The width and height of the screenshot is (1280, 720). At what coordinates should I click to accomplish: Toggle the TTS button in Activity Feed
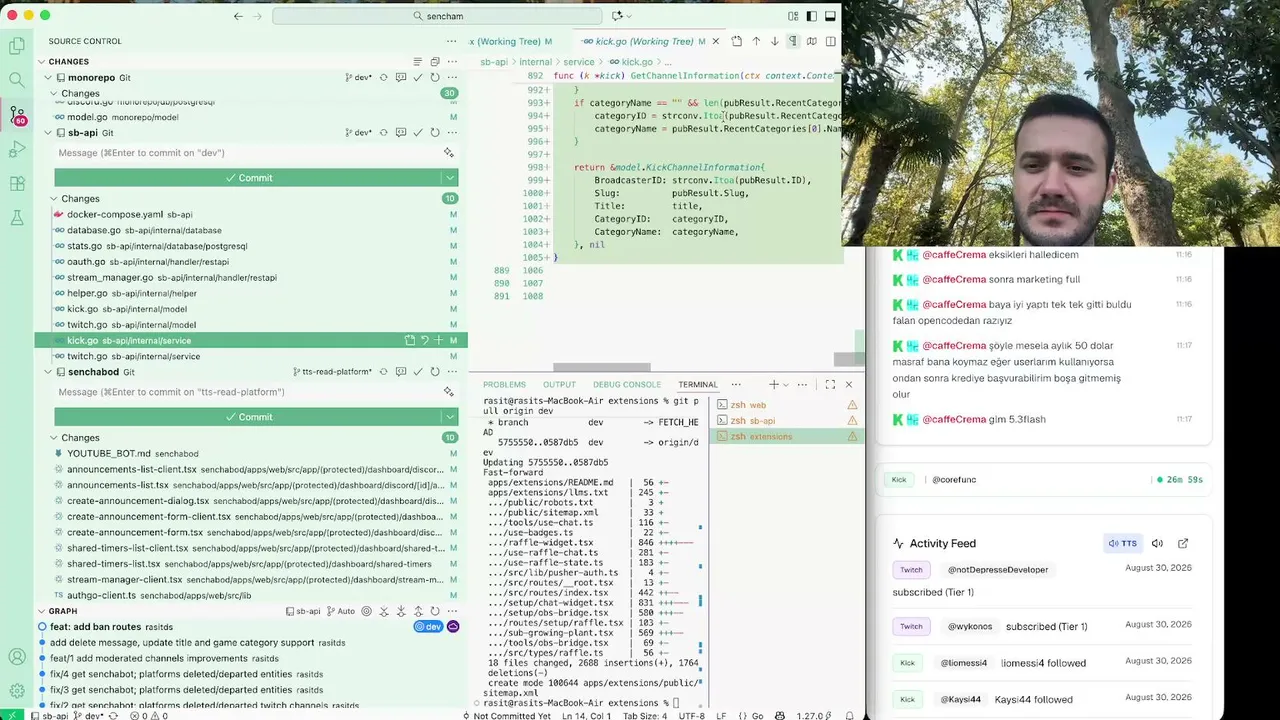(1122, 543)
